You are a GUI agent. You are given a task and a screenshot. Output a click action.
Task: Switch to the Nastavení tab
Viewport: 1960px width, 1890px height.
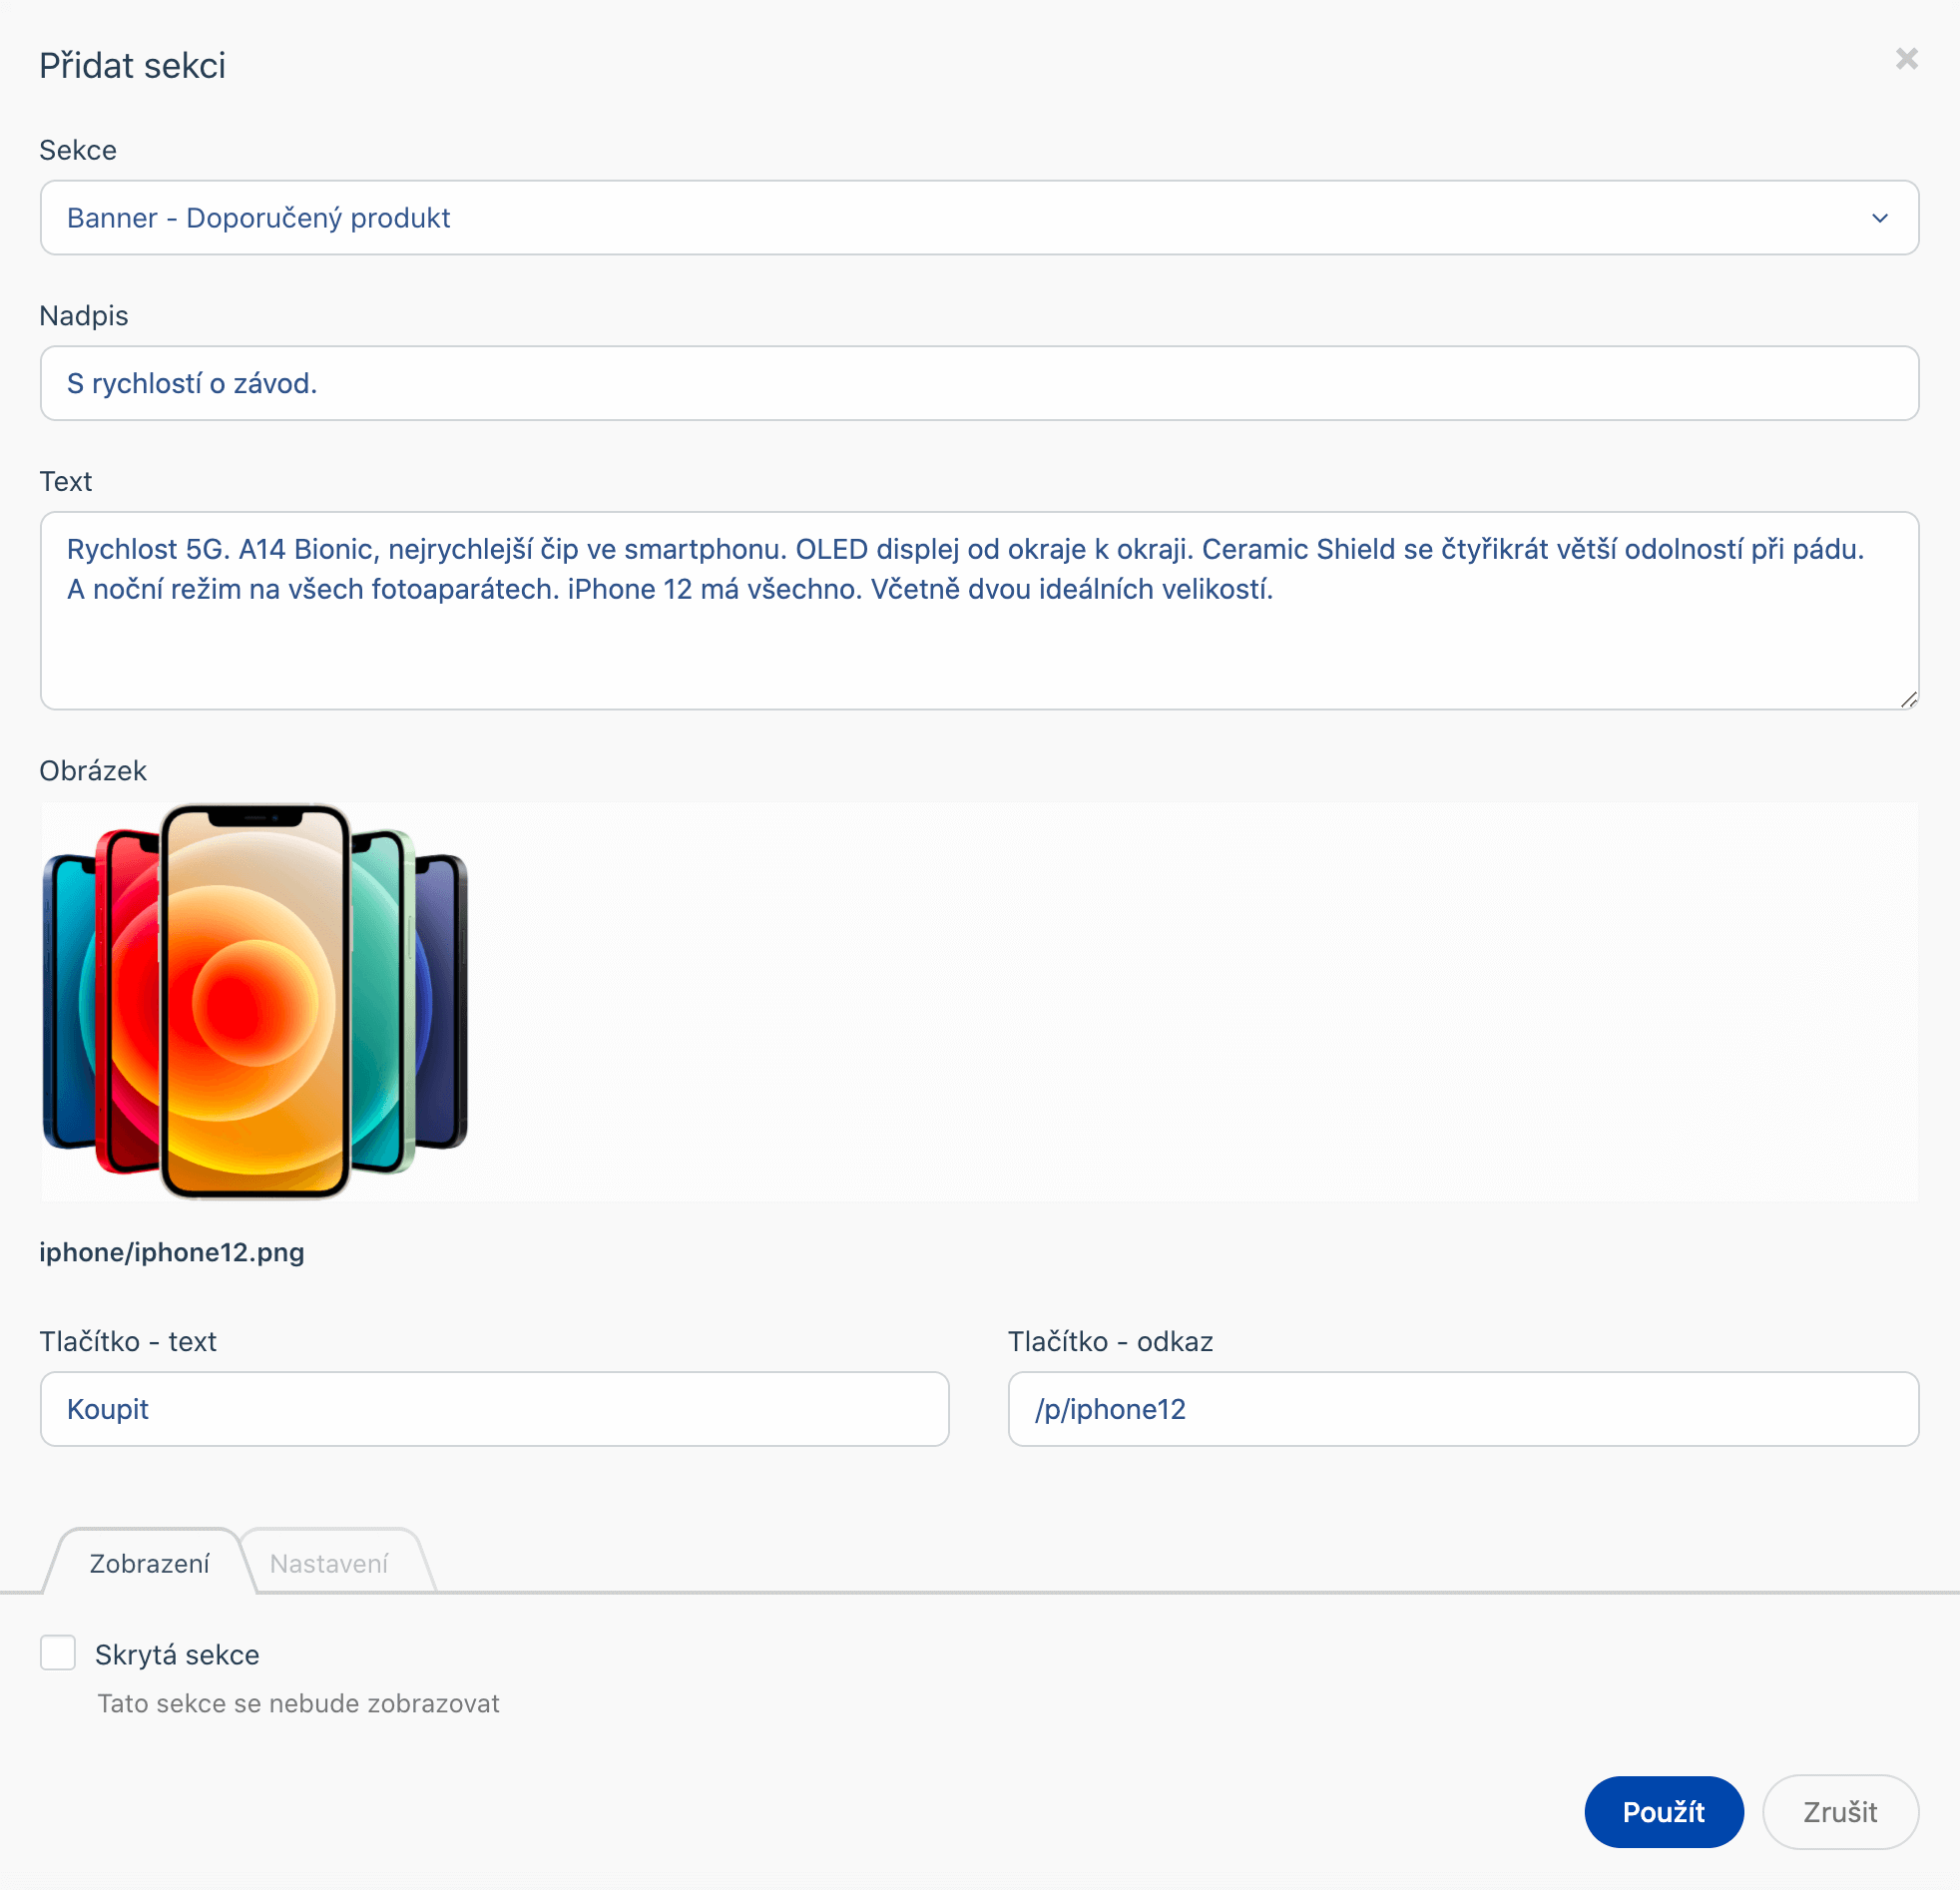point(329,1563)
